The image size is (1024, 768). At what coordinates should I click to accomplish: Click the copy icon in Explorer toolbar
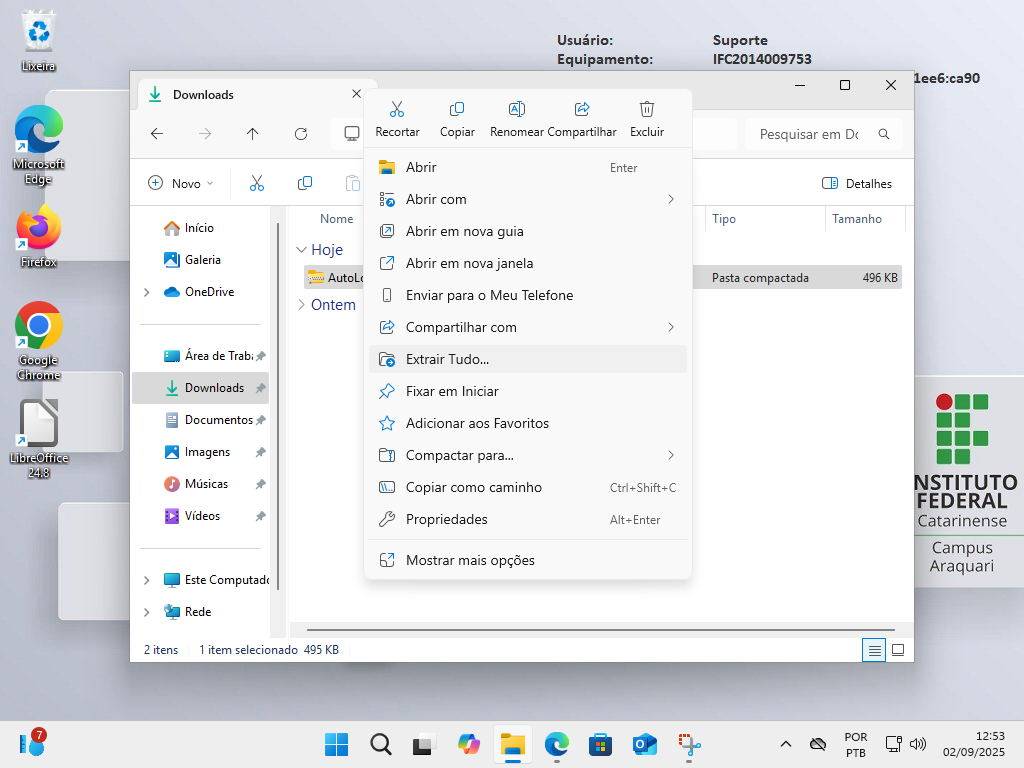coord(304,184)
